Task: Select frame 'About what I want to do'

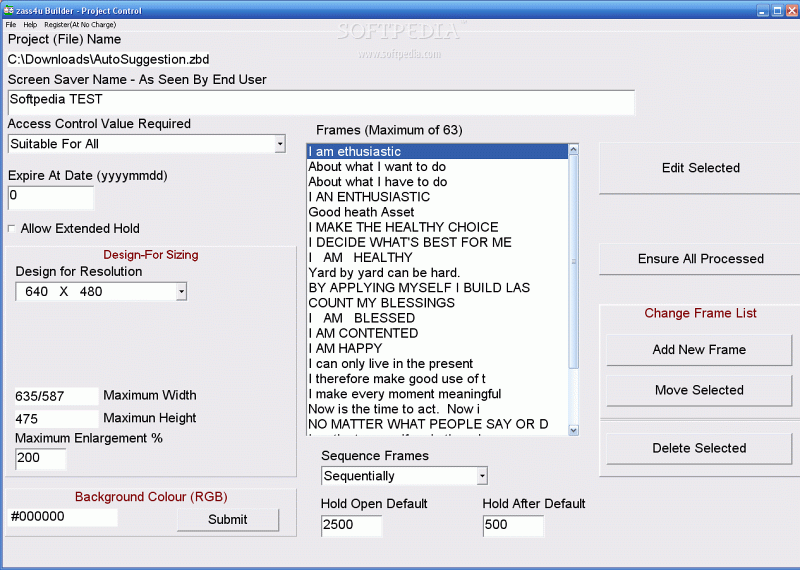Action: point(437,167)
